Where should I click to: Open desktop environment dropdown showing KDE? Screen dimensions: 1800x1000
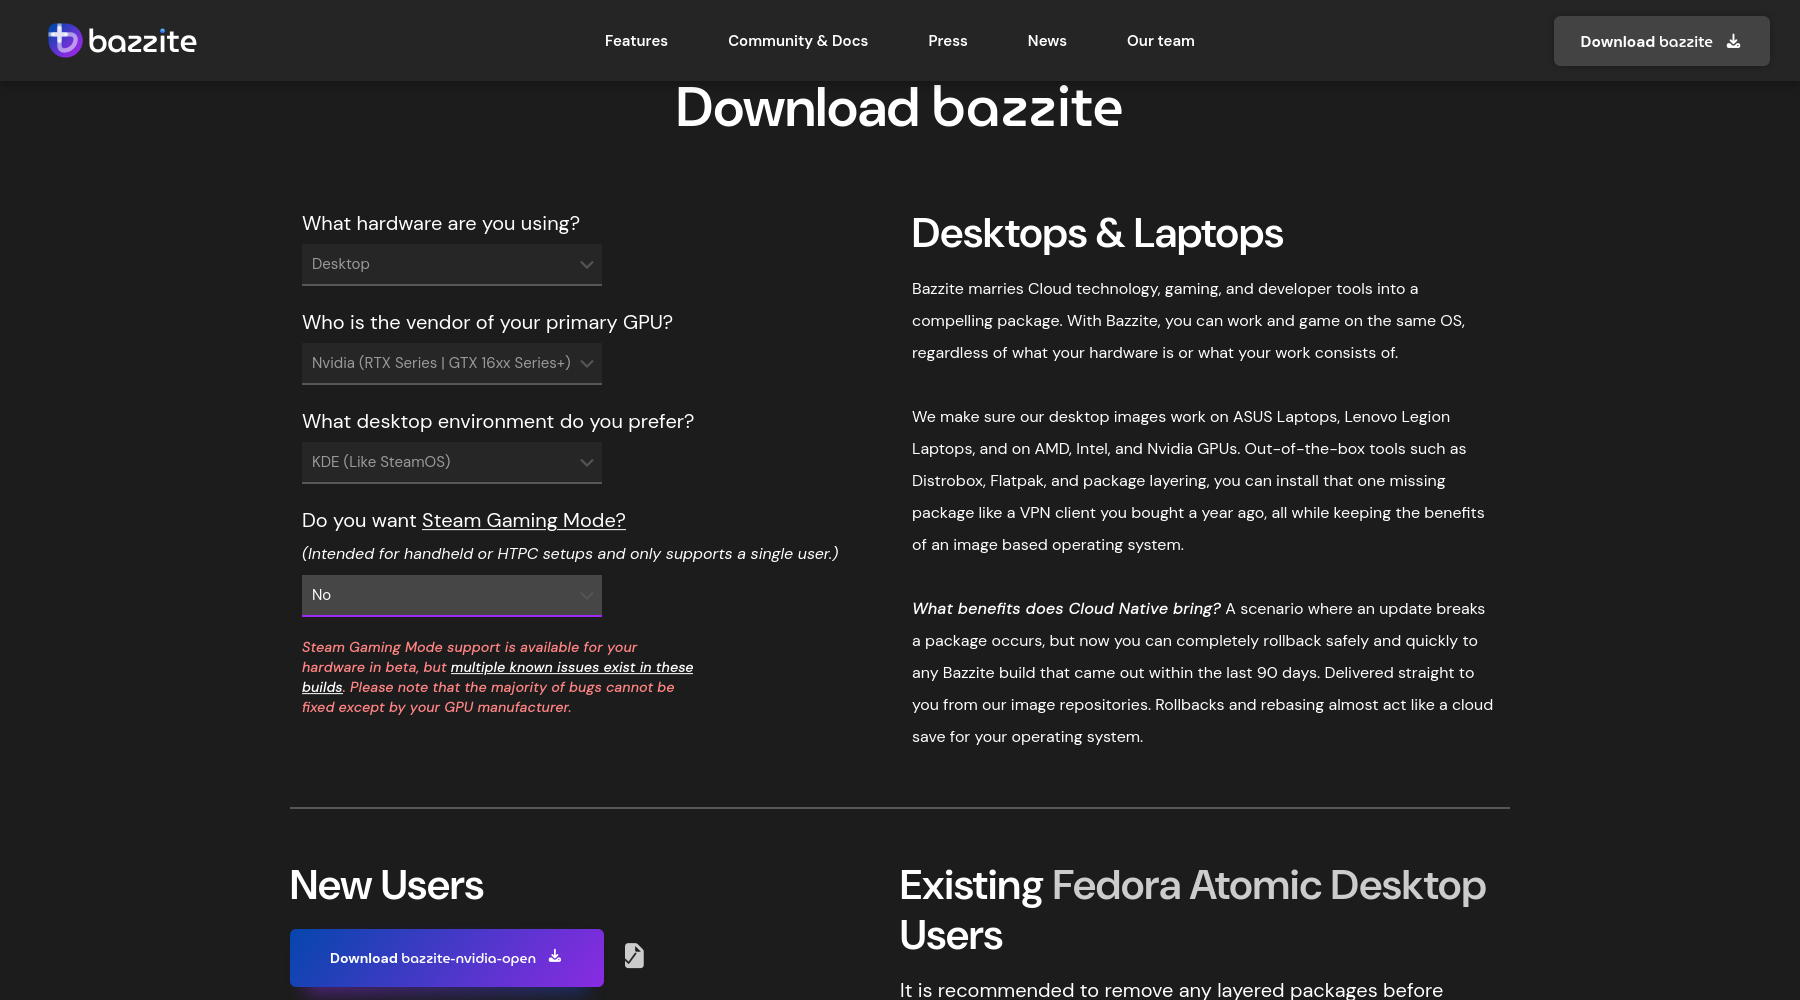click(x=452, y=462)
